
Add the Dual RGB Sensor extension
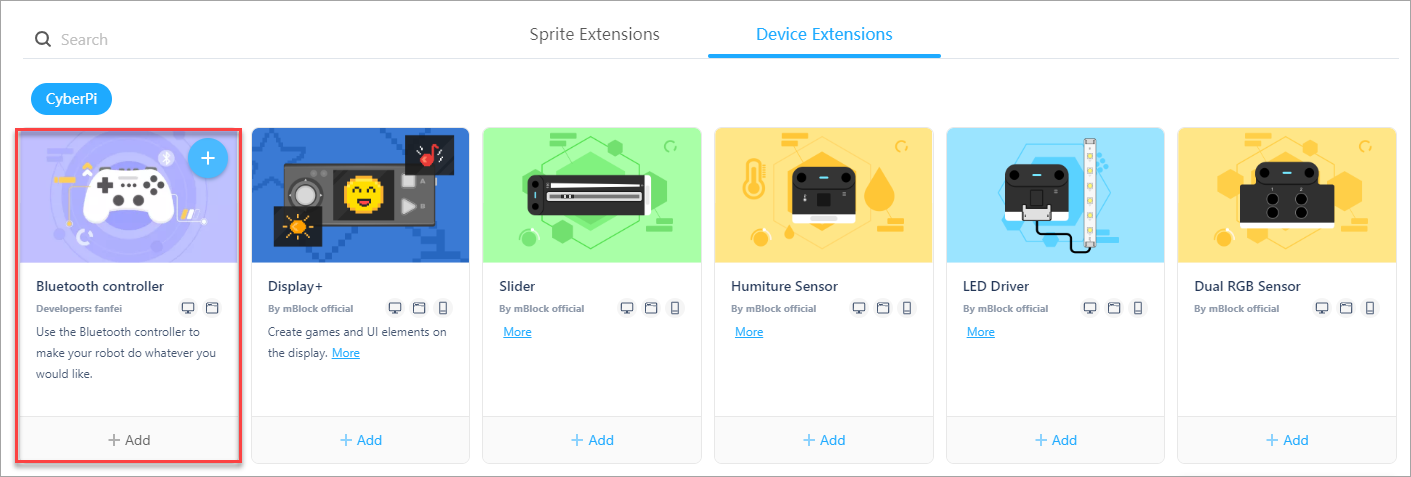1286,440
